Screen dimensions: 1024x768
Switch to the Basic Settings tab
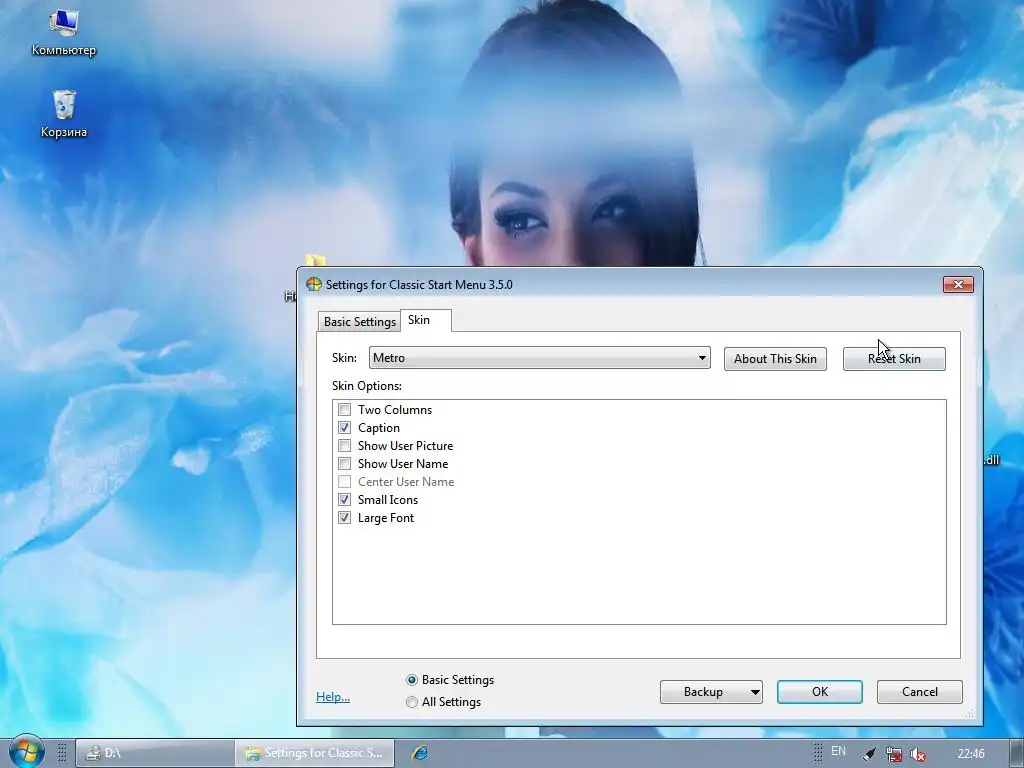(x=359, y=321)
